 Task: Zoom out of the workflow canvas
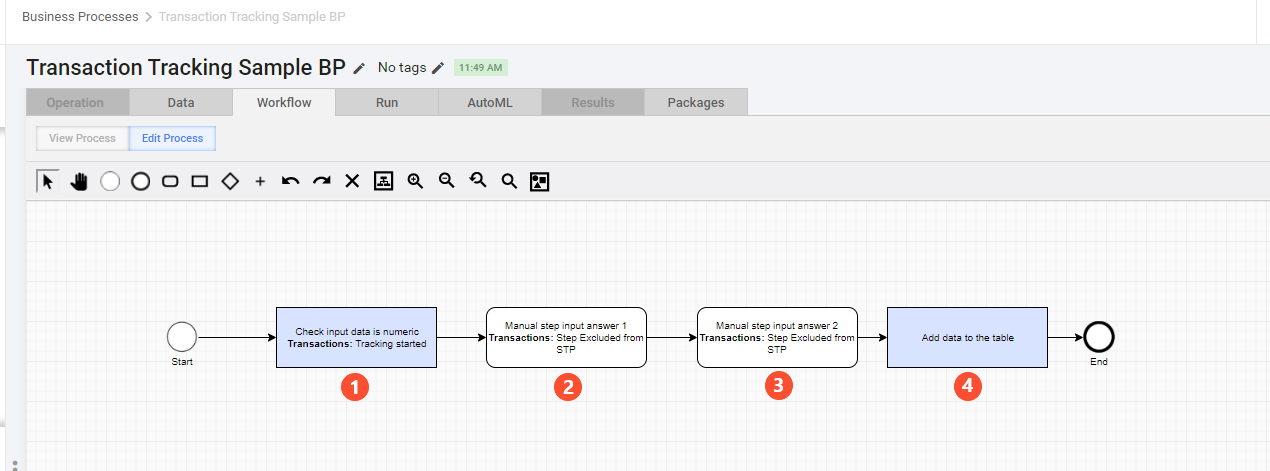[x=447, y=181]
